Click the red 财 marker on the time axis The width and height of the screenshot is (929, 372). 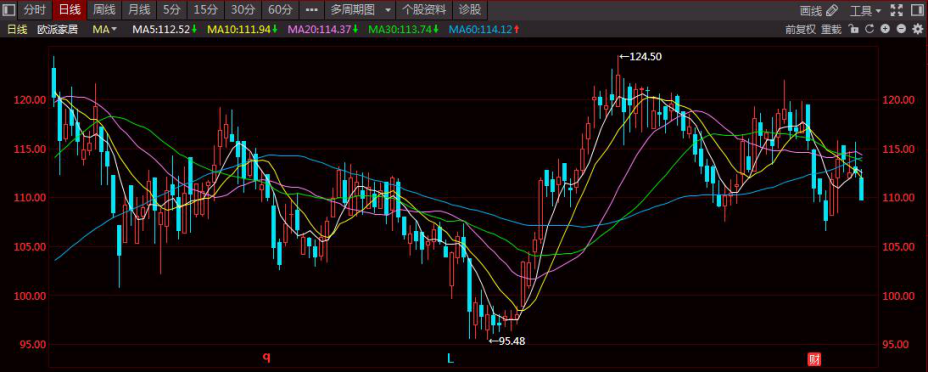click(815, 358)
